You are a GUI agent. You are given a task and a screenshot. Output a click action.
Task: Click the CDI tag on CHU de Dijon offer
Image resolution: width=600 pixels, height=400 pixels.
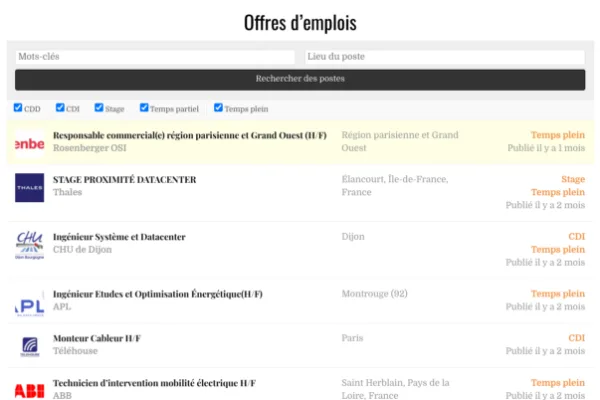[576, 237]
